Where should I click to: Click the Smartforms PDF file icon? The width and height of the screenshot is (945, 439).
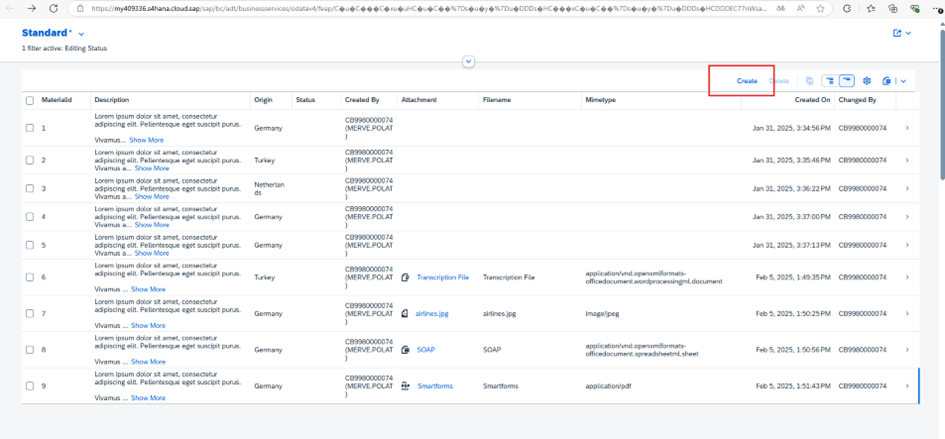coord(405,386)
